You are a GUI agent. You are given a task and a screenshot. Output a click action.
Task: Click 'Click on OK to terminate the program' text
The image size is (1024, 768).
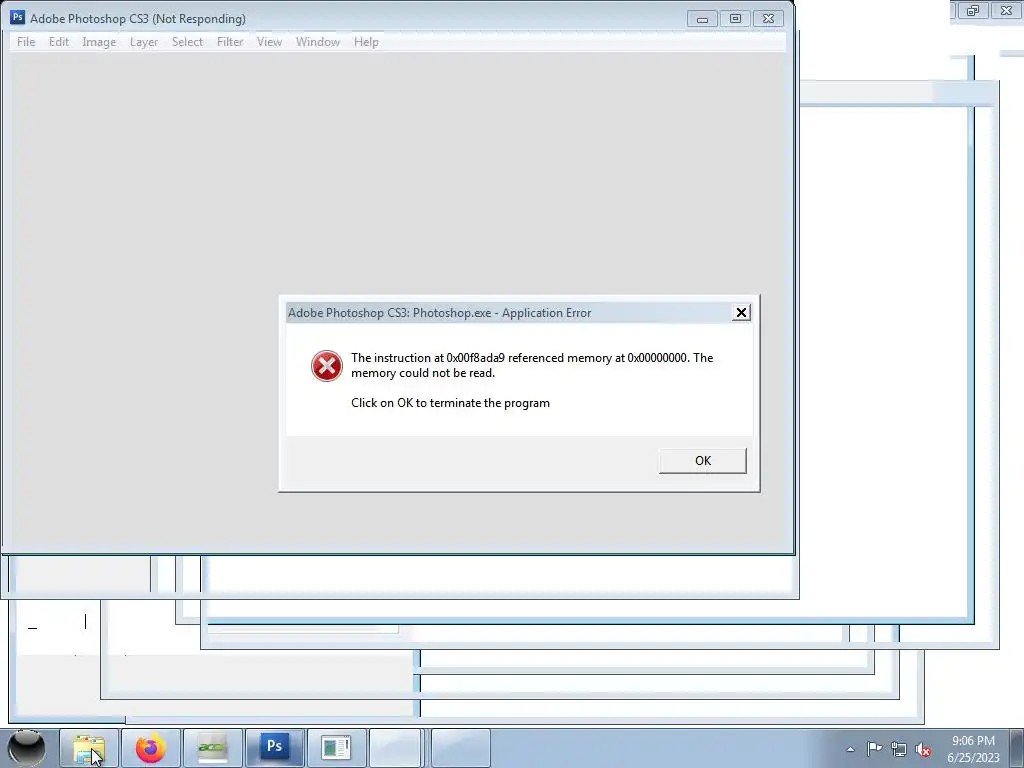pyautogui.click(x=451, y=403)
